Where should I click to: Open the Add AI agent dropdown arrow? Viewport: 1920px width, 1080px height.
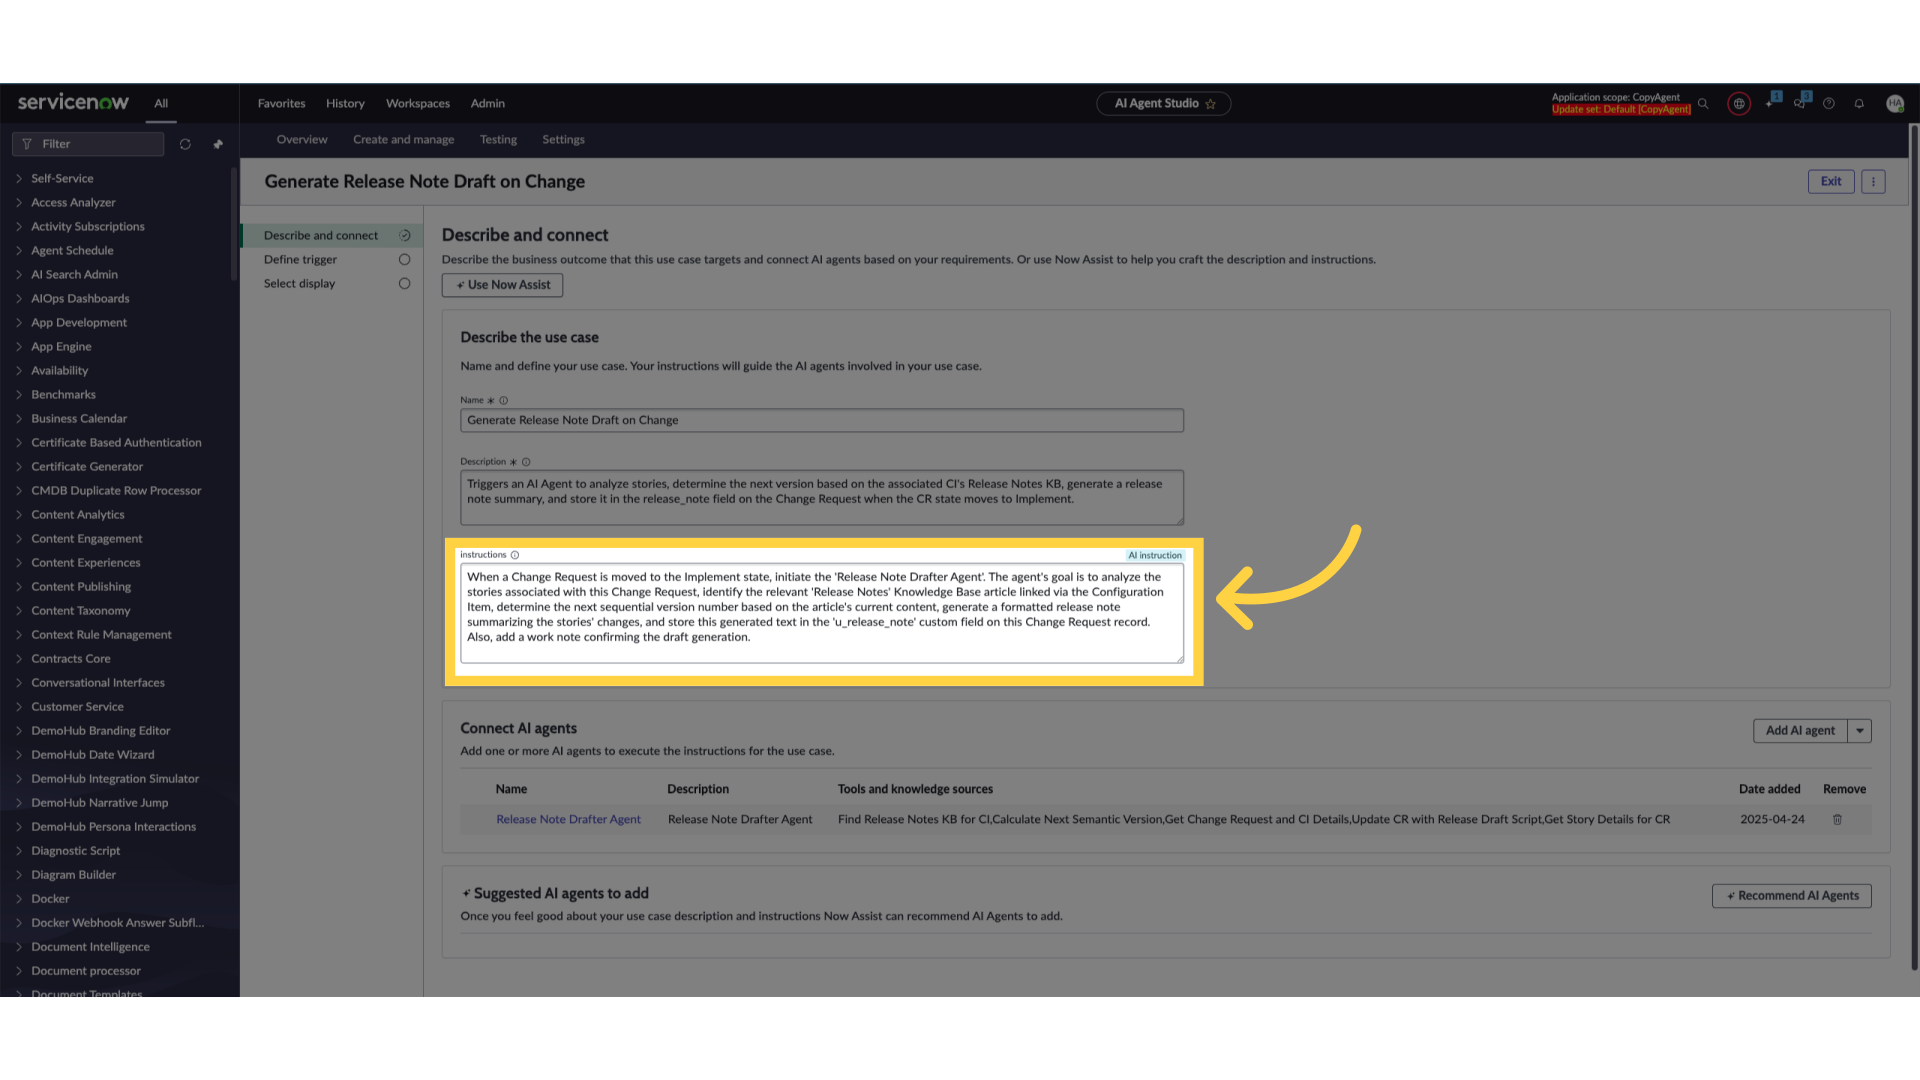pos(1860,731)
